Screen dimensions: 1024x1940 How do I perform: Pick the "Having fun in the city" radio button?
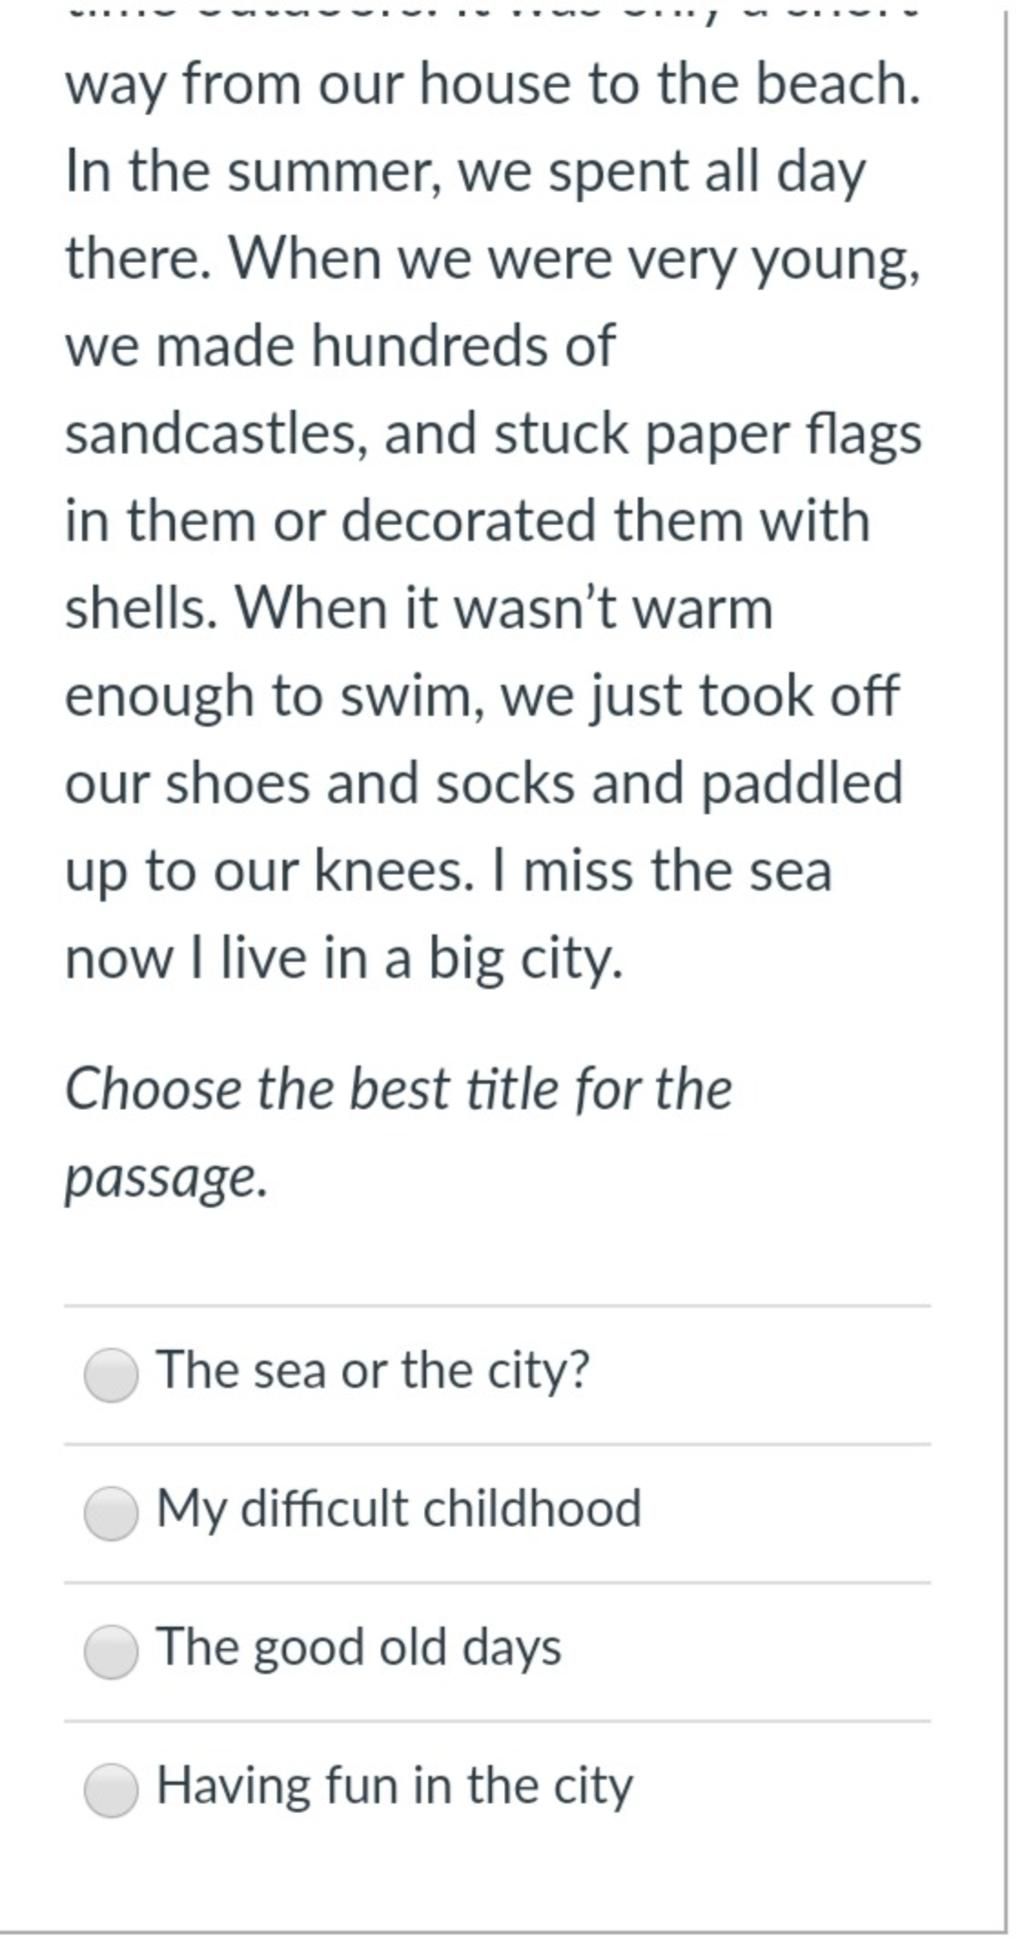tap(111, 1790)
